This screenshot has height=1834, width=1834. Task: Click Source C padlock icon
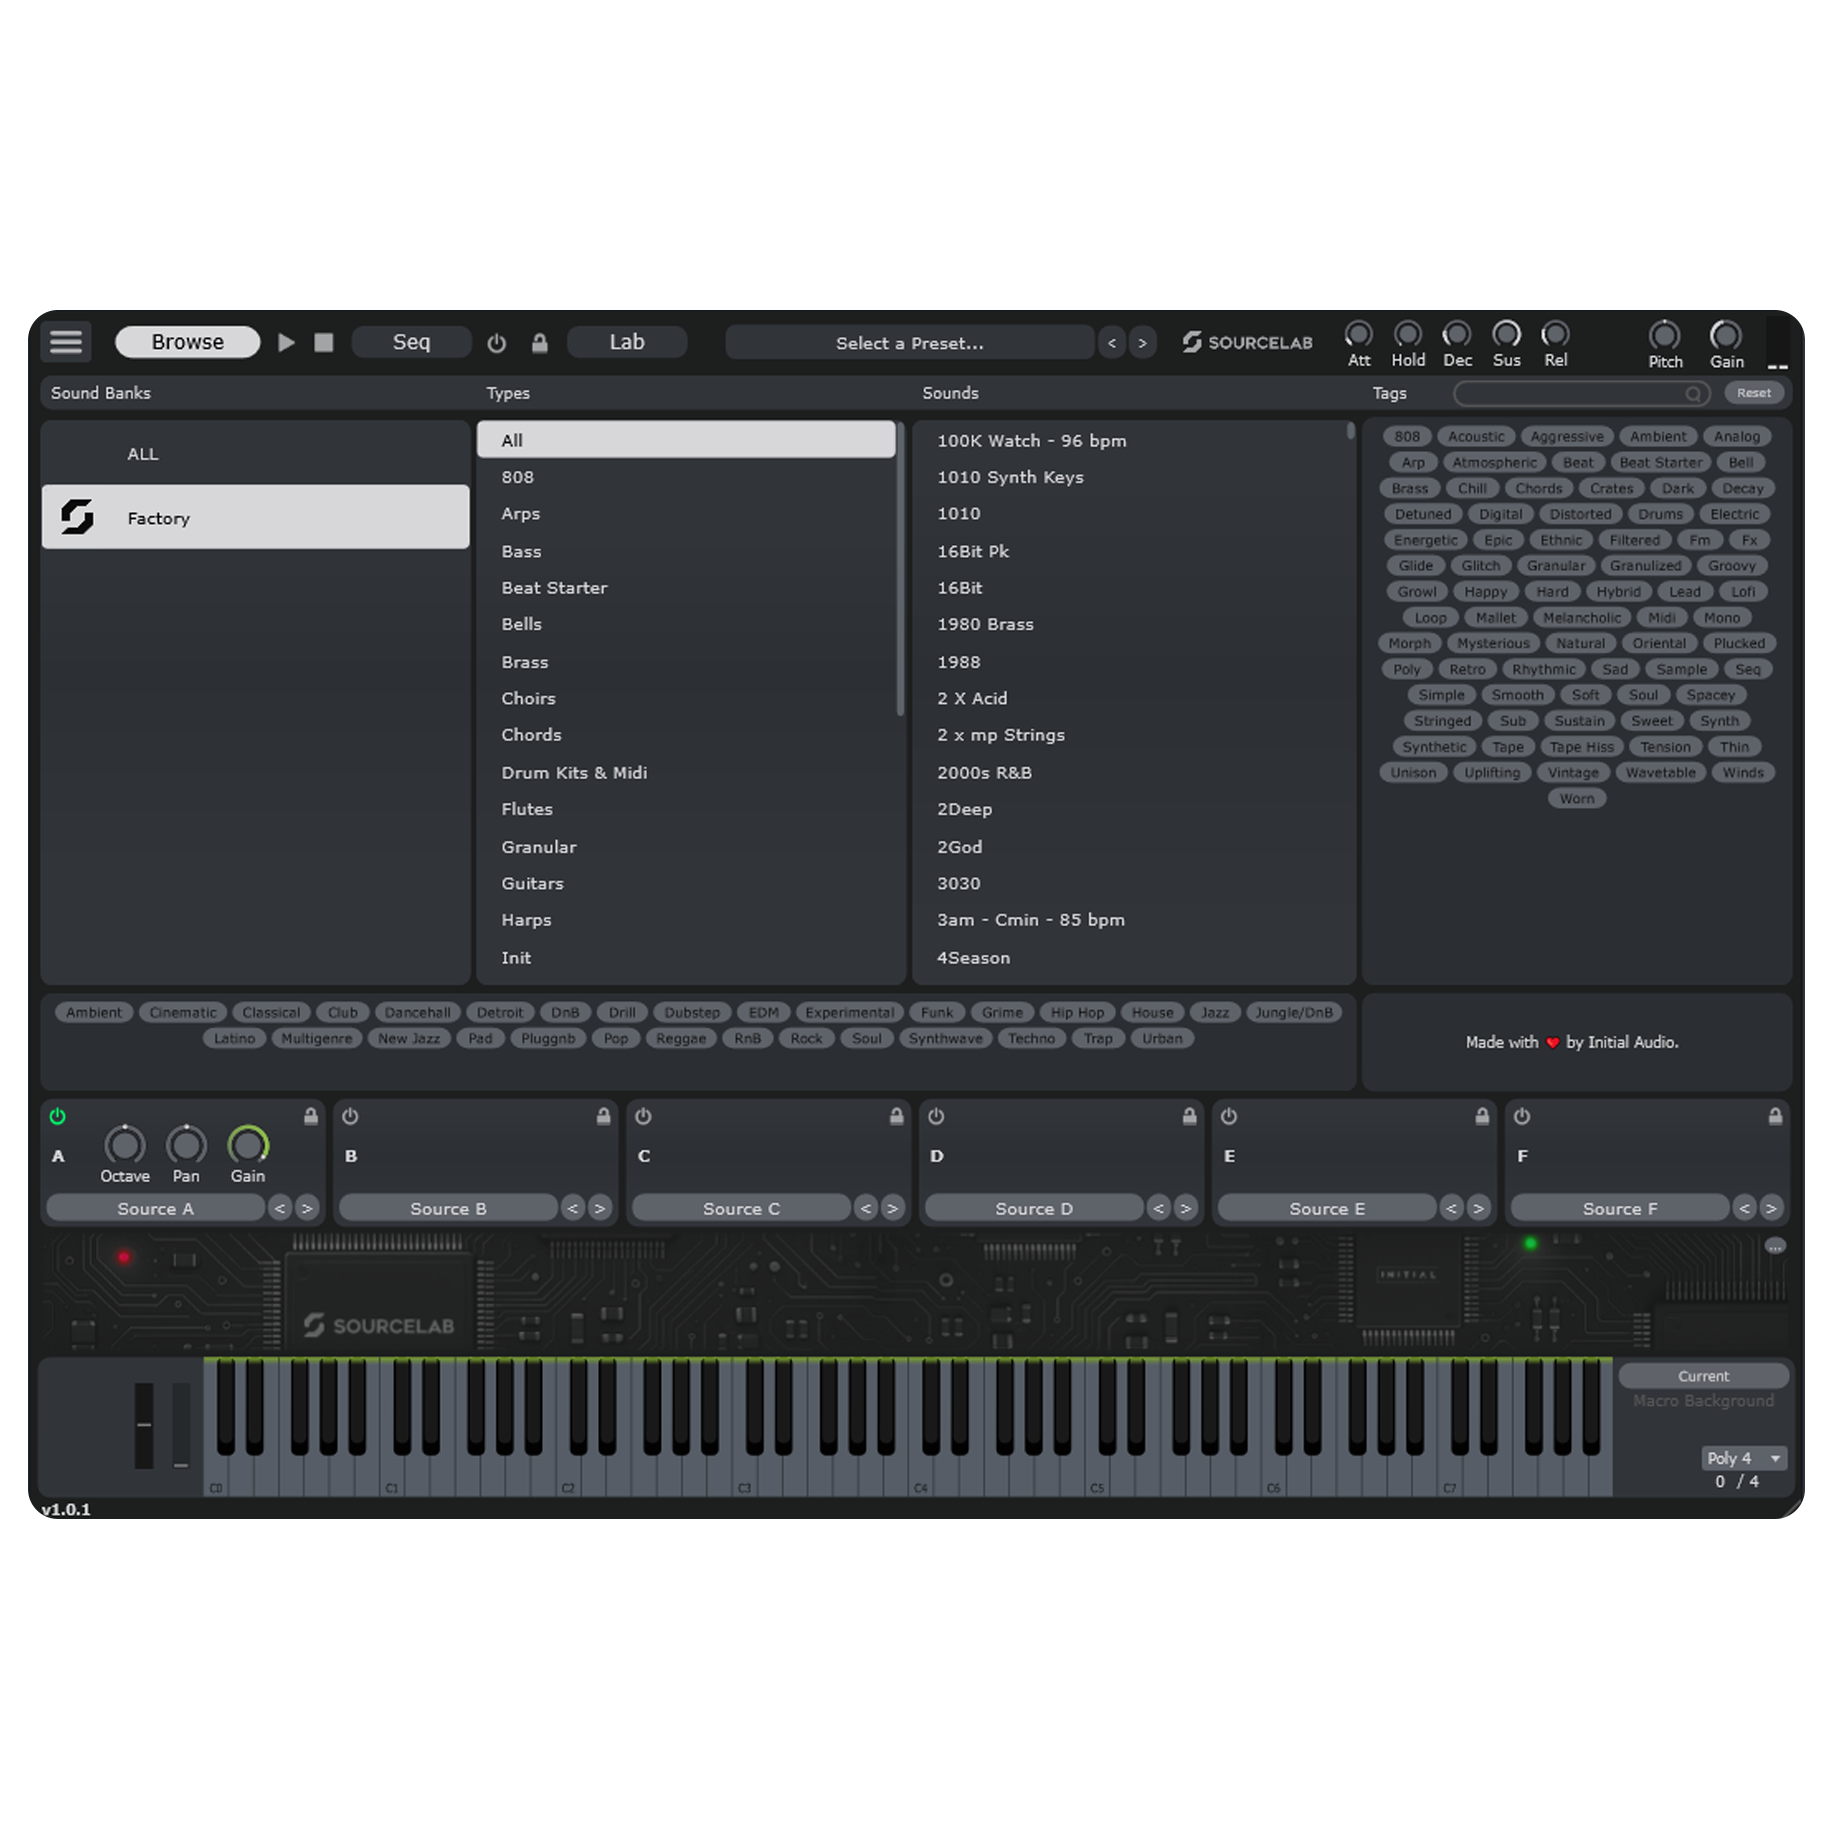897,1116
